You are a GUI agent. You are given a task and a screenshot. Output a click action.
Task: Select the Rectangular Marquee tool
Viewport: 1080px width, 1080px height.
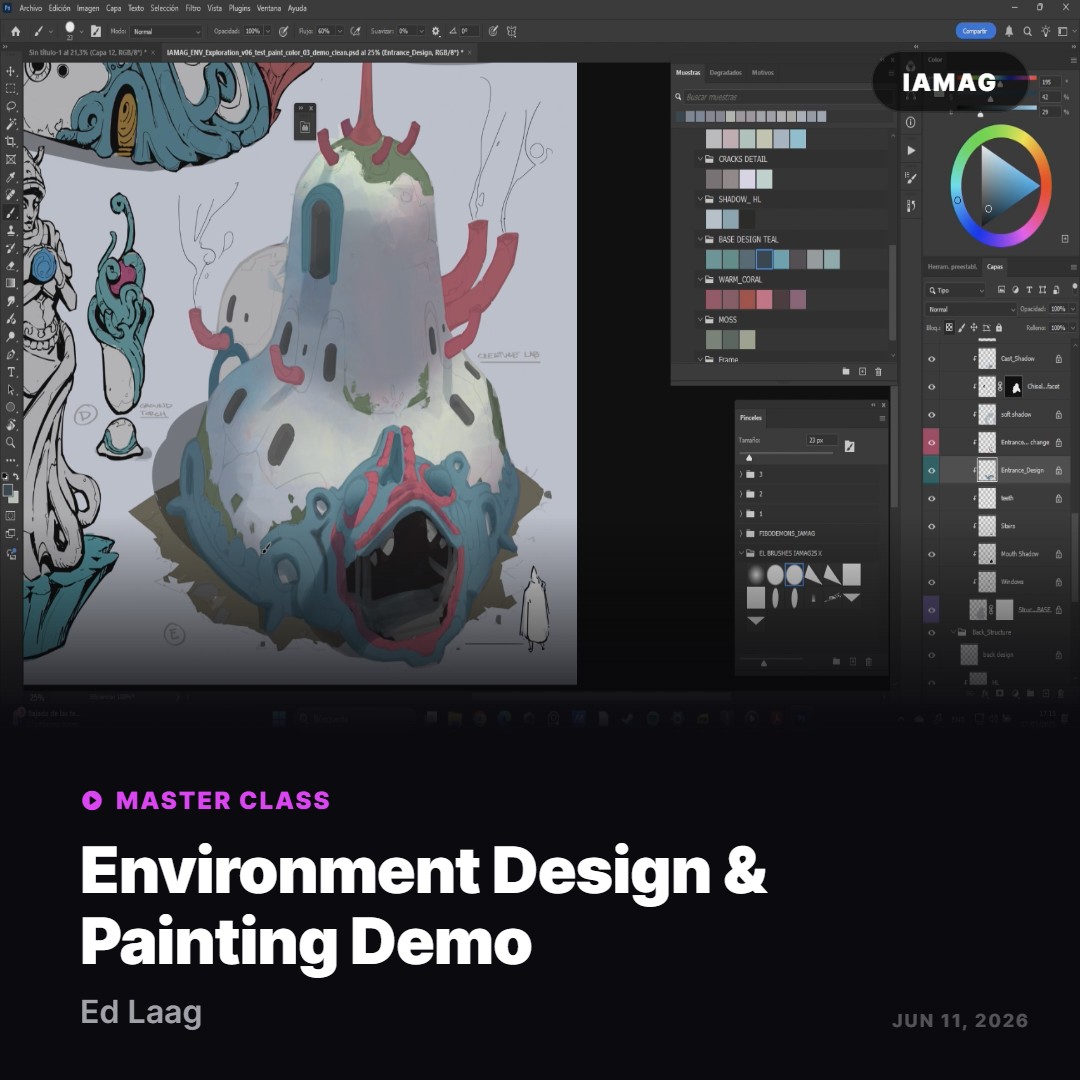[10, 89]
